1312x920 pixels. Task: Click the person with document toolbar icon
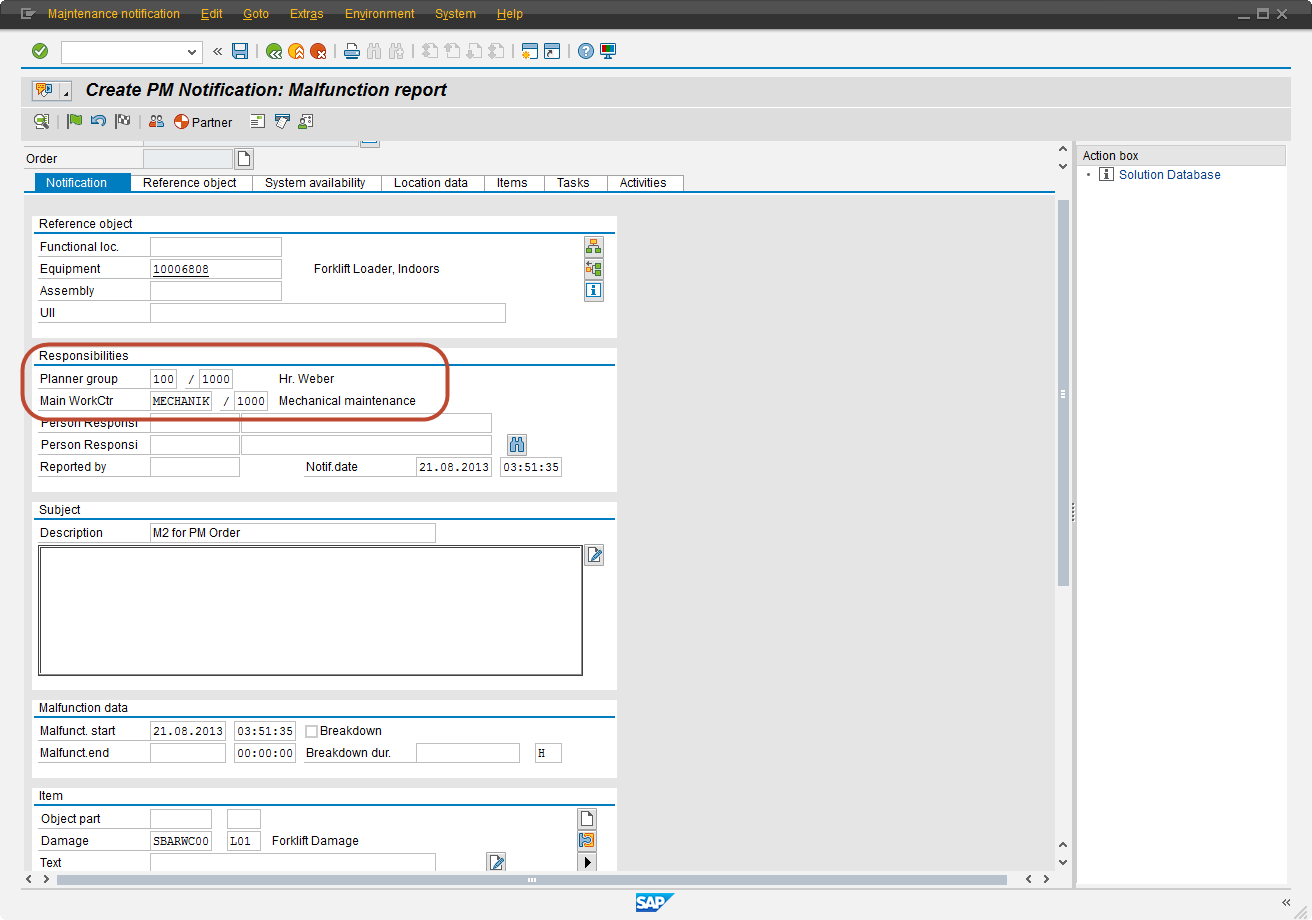[x=306, y=122]
